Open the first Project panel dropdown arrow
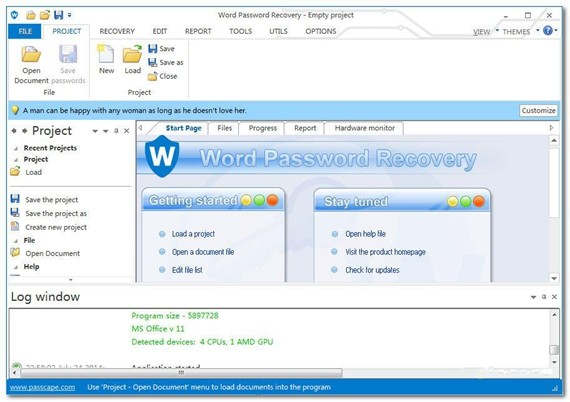The height and width of the screenshot is (402, 570). point(95,131)
